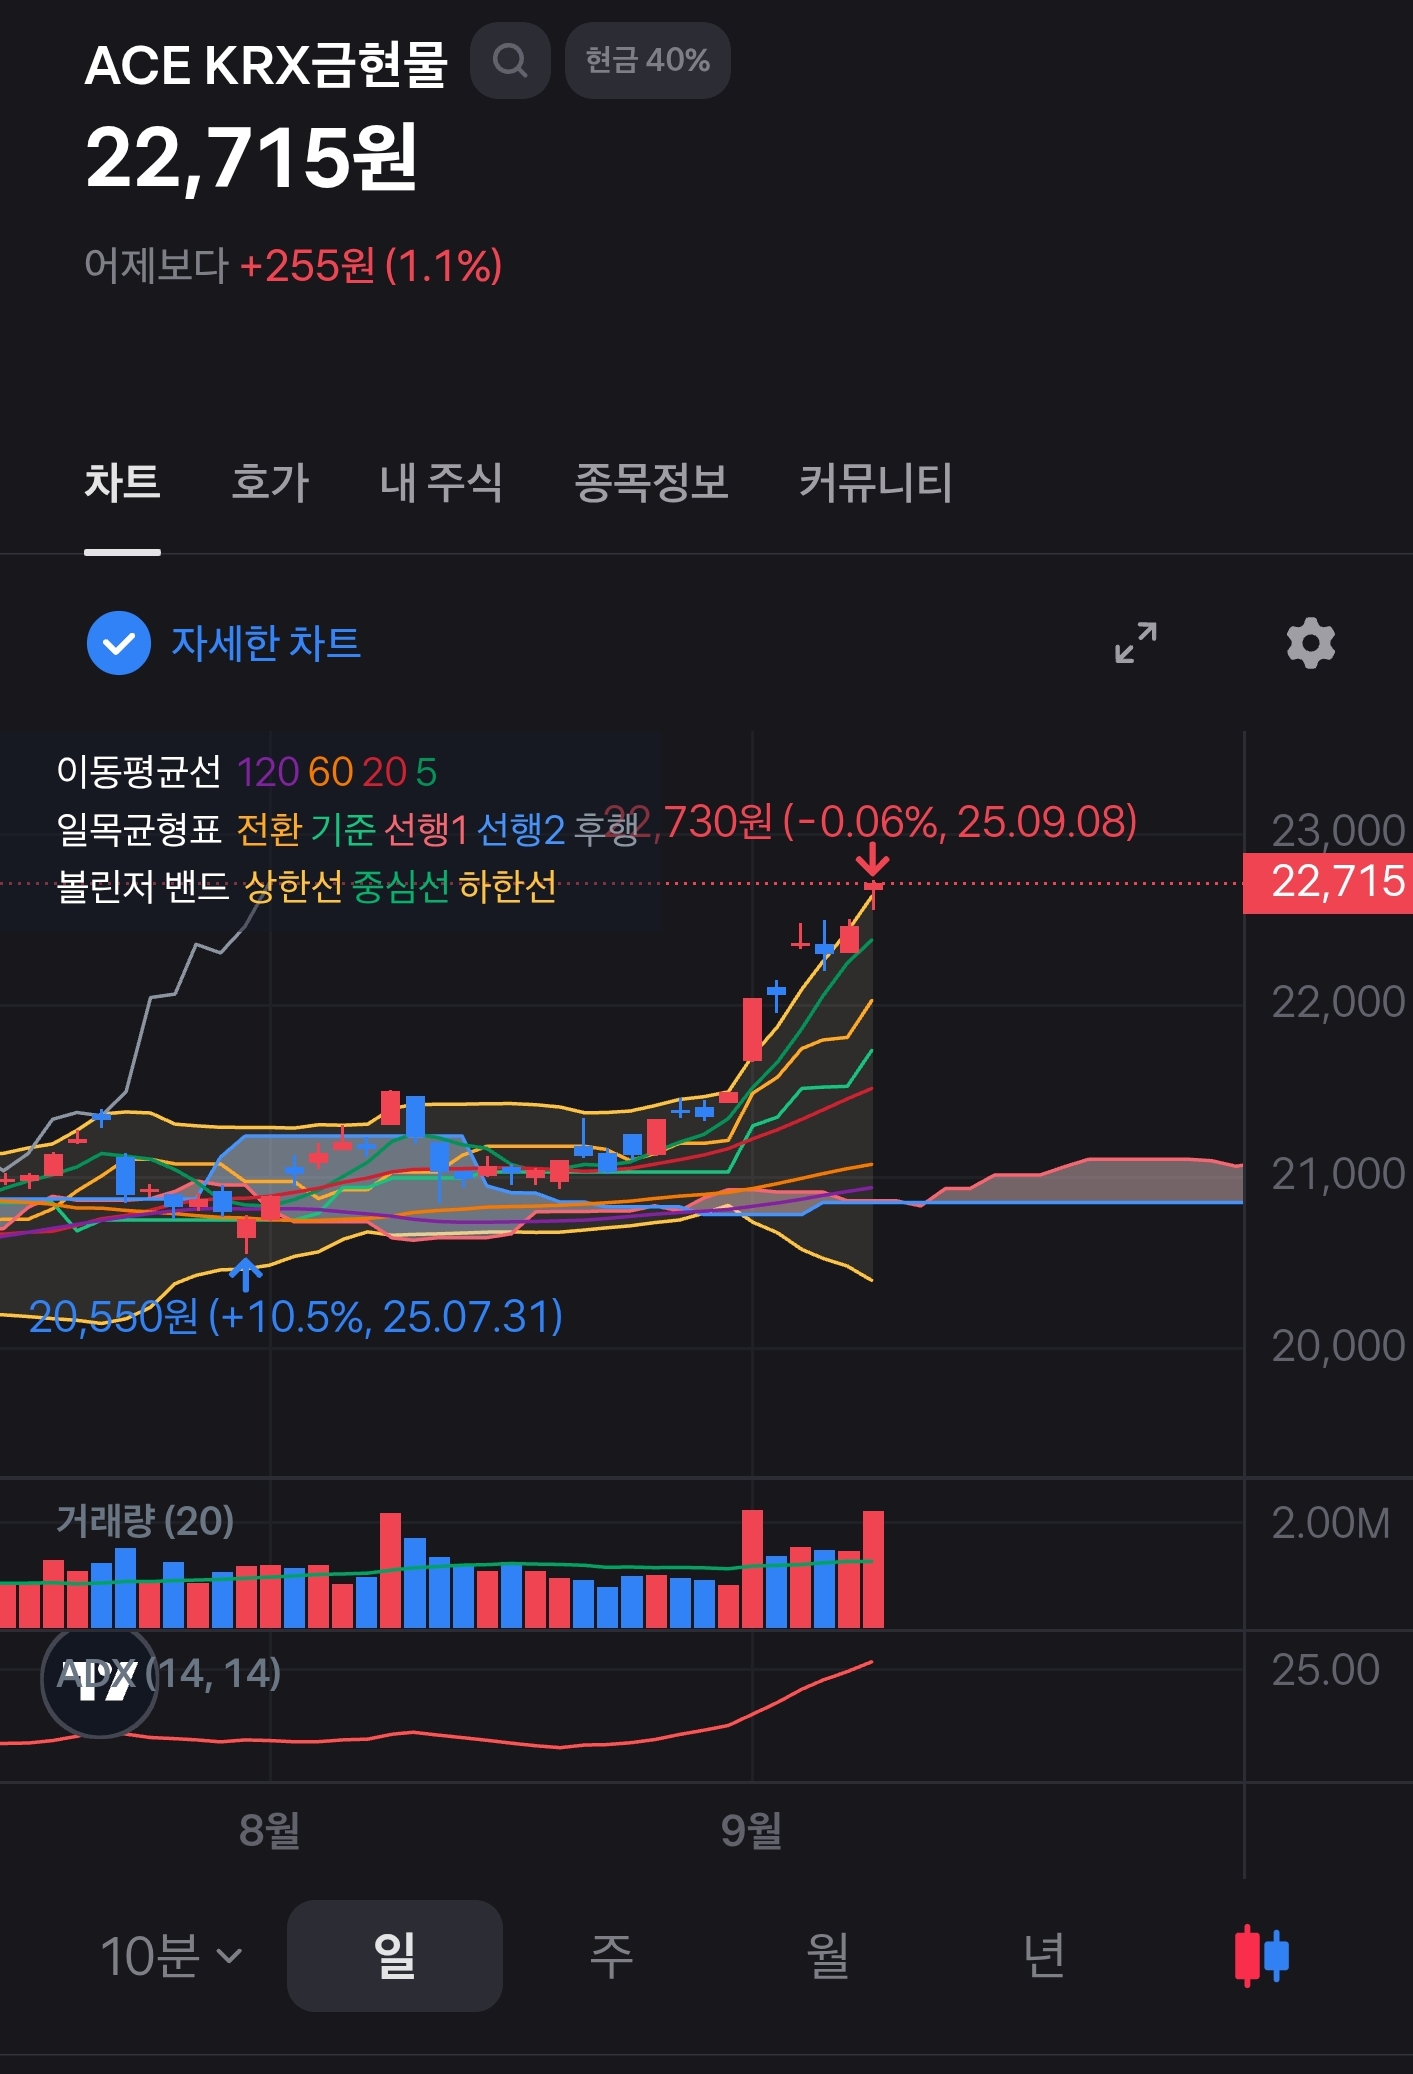Toggle the 자세한 차트 checkbox

[x=119, y=643]
